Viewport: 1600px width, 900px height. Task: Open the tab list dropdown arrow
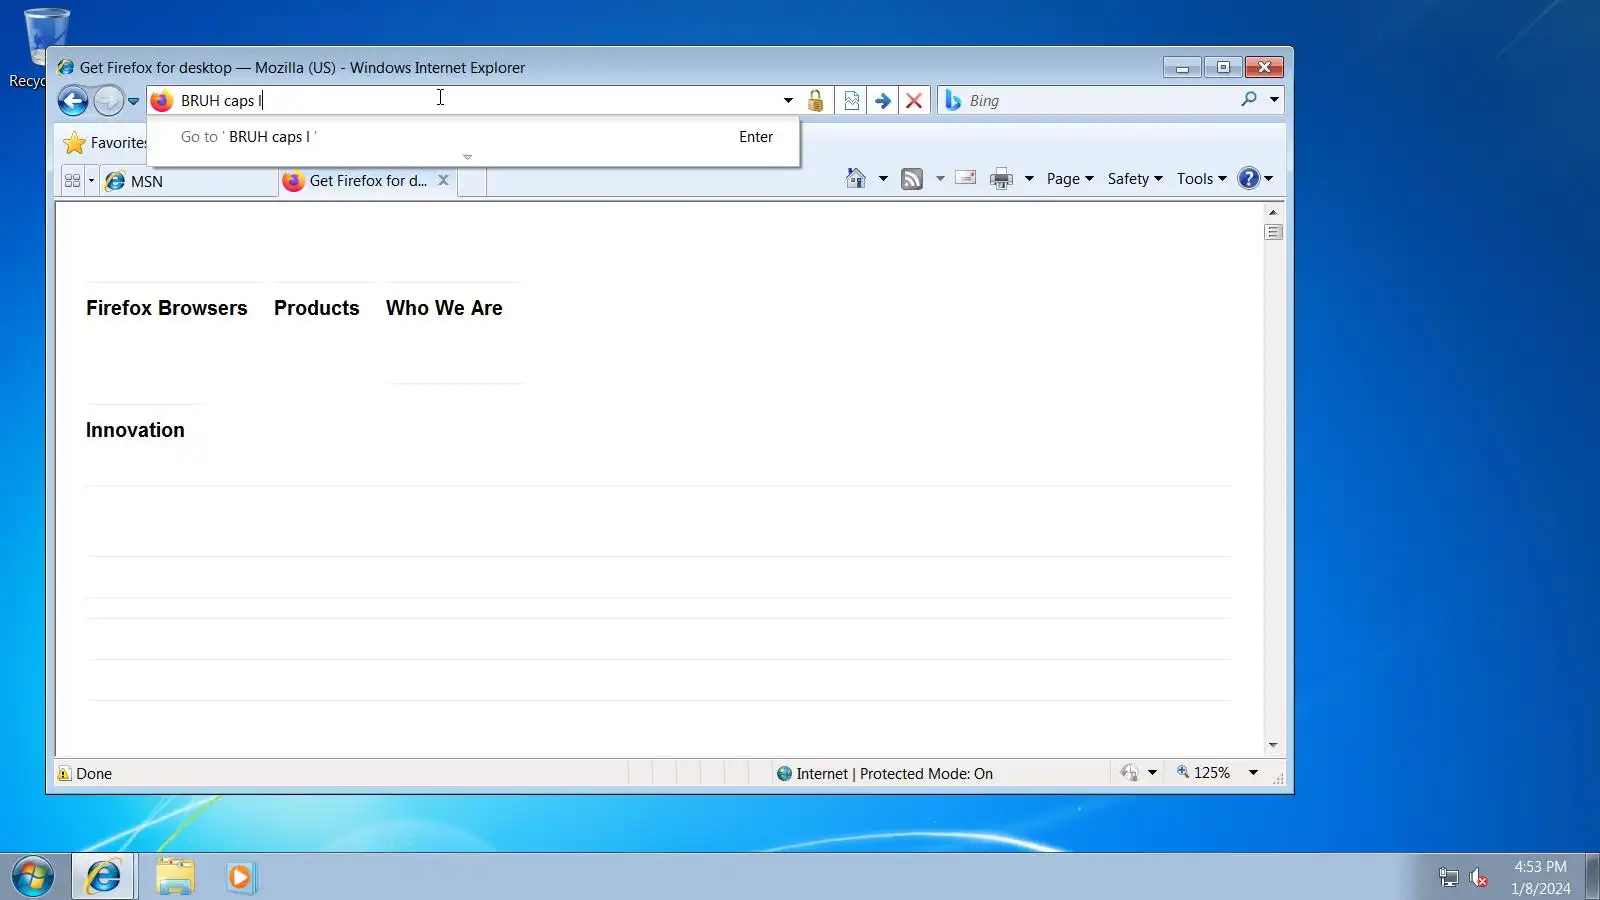click(91, 181)
